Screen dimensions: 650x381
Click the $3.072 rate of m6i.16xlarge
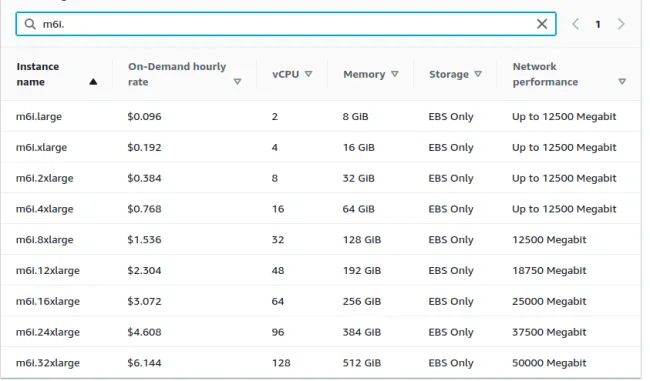point(144,301)
